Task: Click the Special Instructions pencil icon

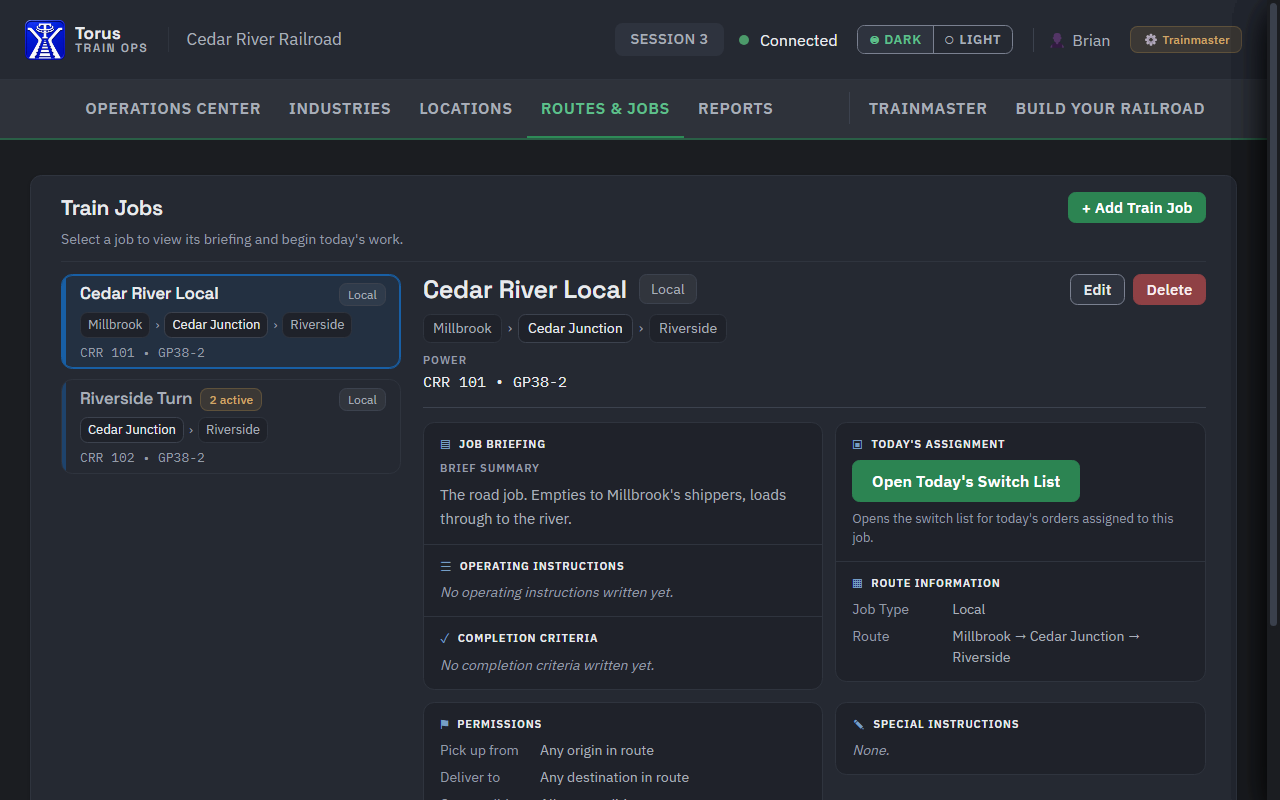Action: tap(858, 724)
